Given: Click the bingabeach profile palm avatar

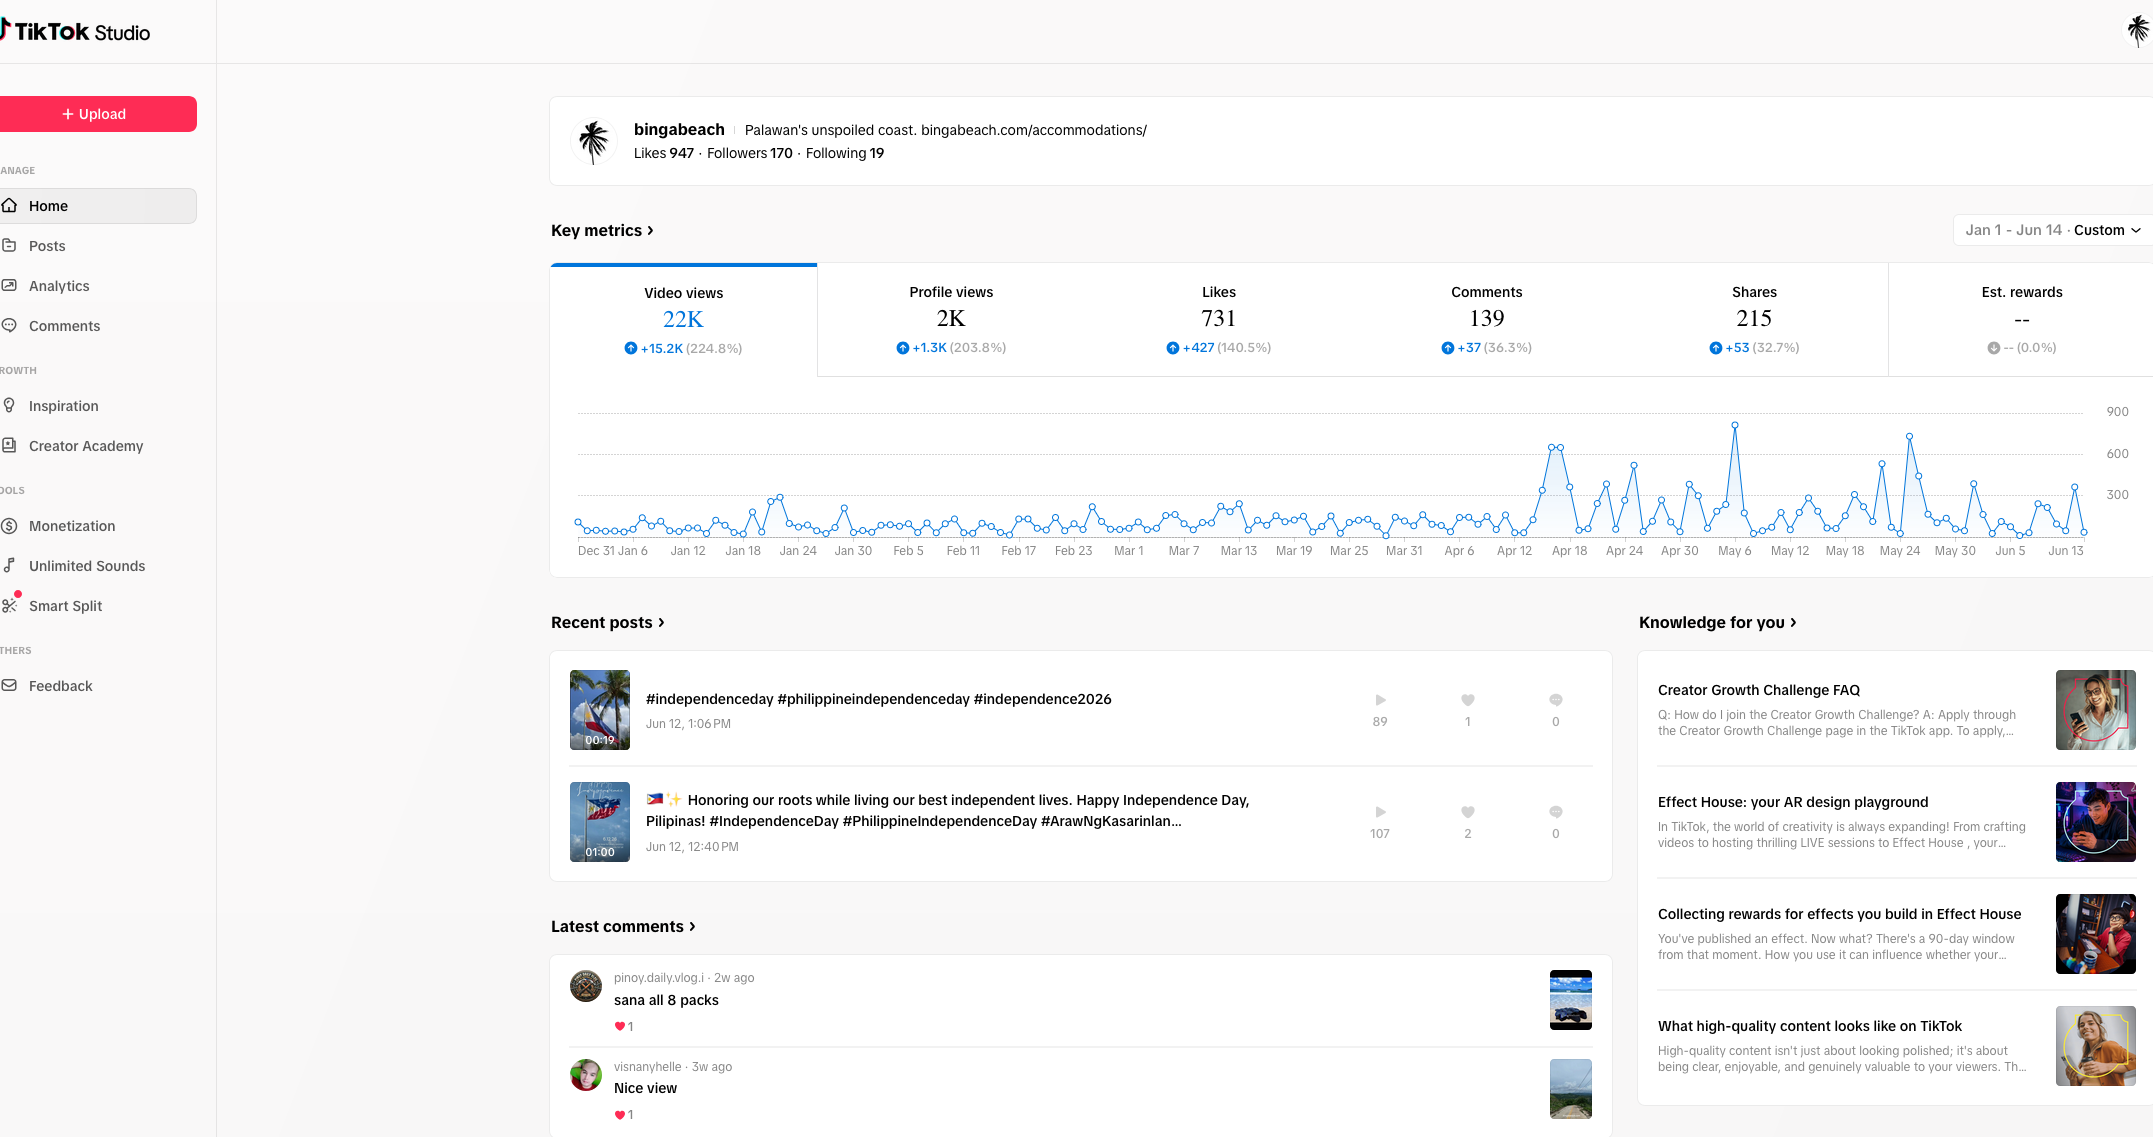Looking at the screenshot, I should tap(594, 141).
